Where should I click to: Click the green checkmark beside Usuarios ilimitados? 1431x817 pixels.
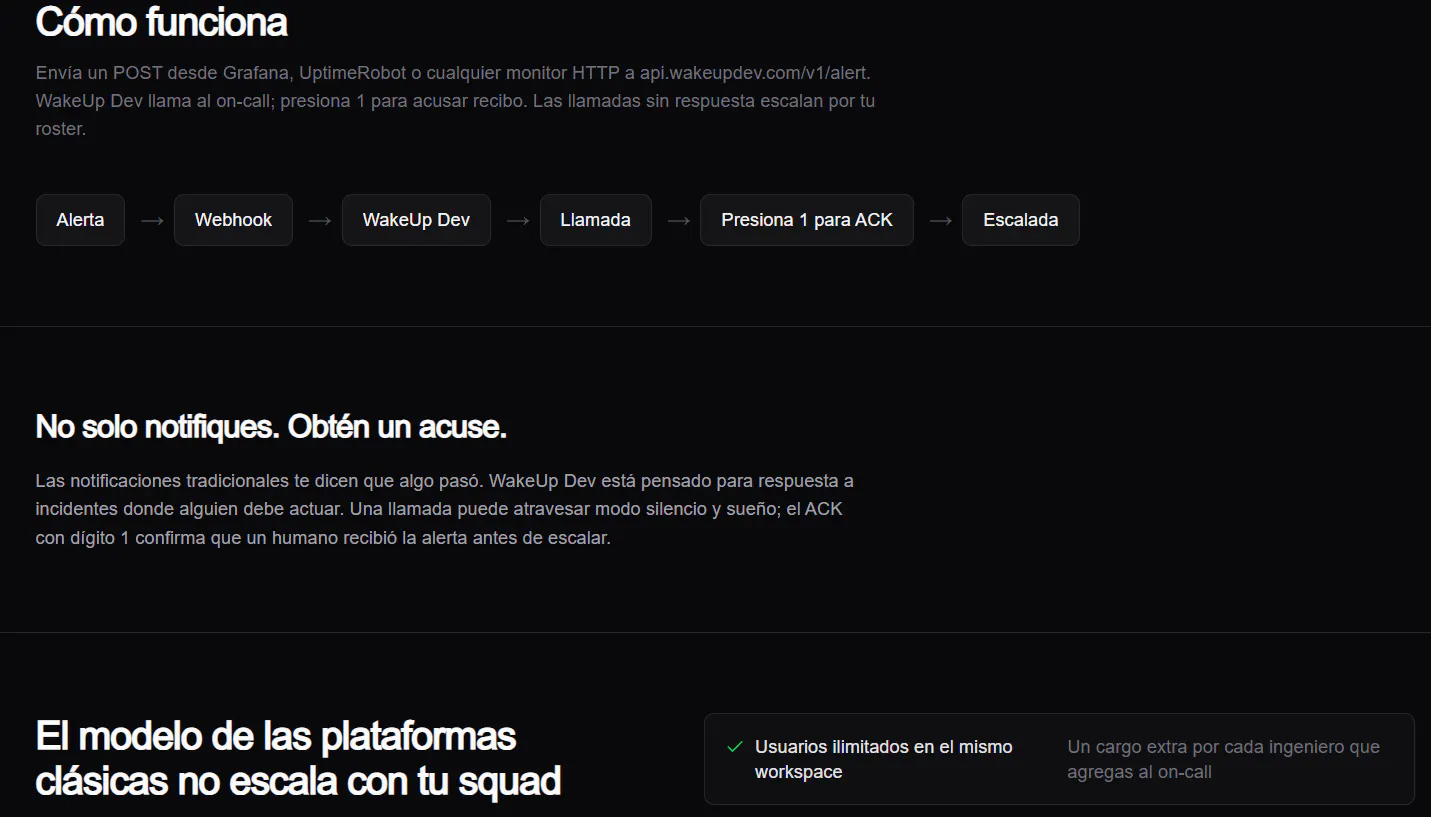pos(735,747)
